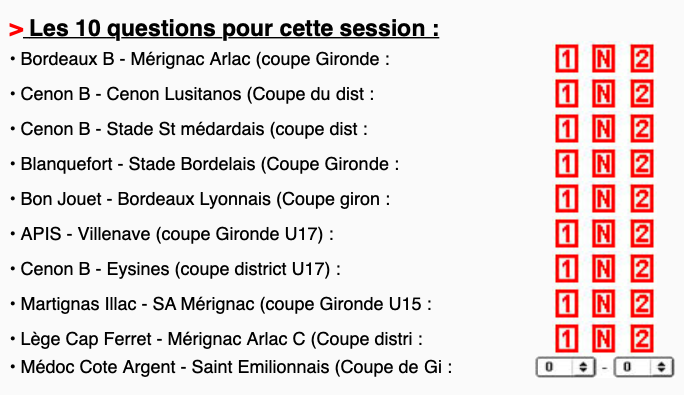Click the '10 questions pour cette session' heading
Screen dimensions: 684x395
(x=231, y=28)
